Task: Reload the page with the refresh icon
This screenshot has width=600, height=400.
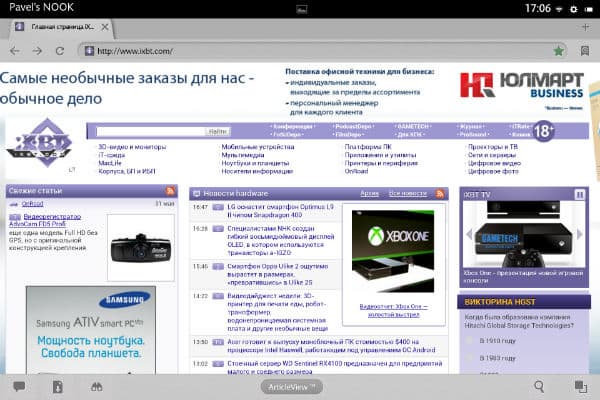Action: coord(60,51)
